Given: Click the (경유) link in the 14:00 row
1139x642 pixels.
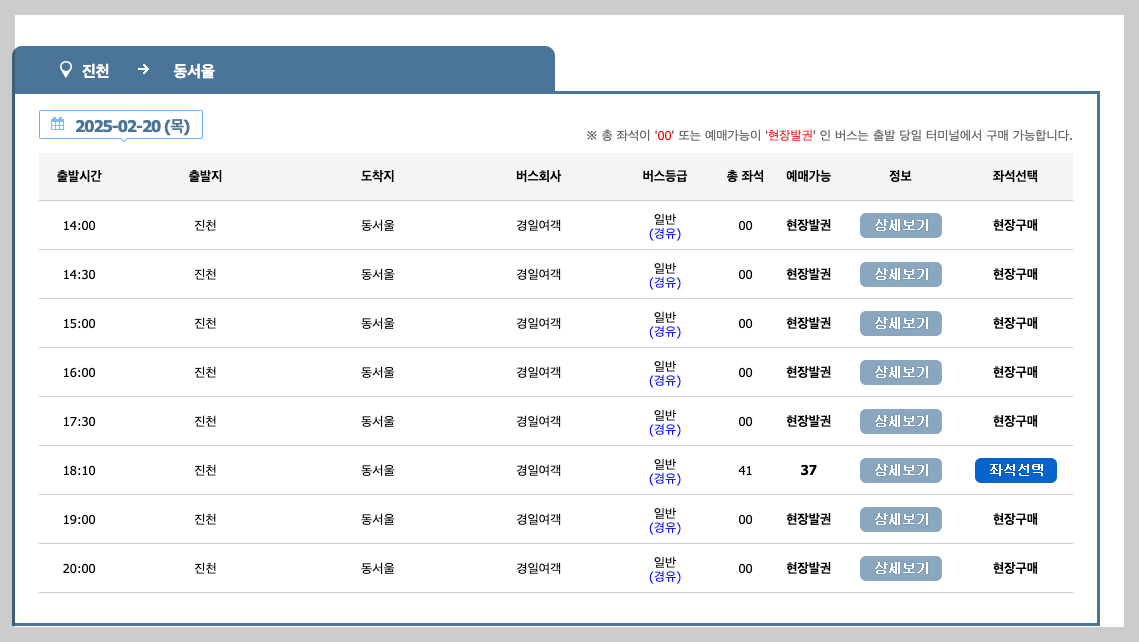Looking at the screenshot, I should tap(667, 233).
